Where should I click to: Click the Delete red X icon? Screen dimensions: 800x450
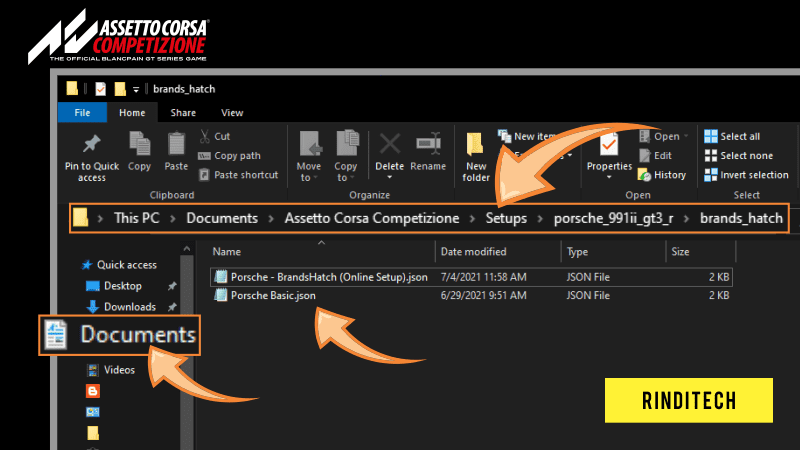tap(390, 144)
